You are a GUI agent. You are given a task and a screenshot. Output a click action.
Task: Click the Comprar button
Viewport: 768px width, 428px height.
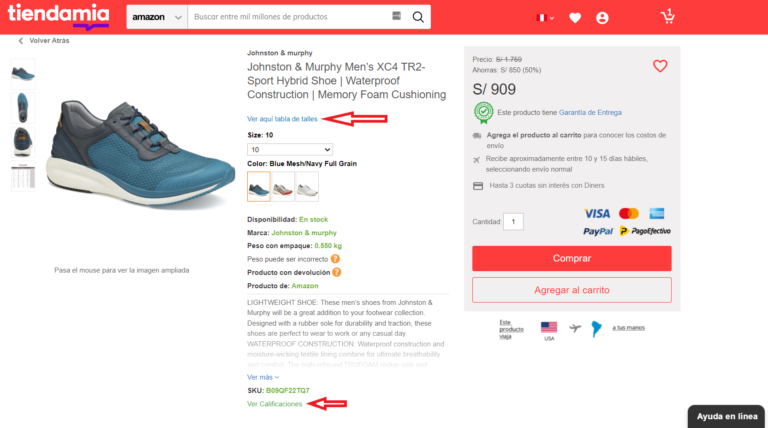coord(572,258)
